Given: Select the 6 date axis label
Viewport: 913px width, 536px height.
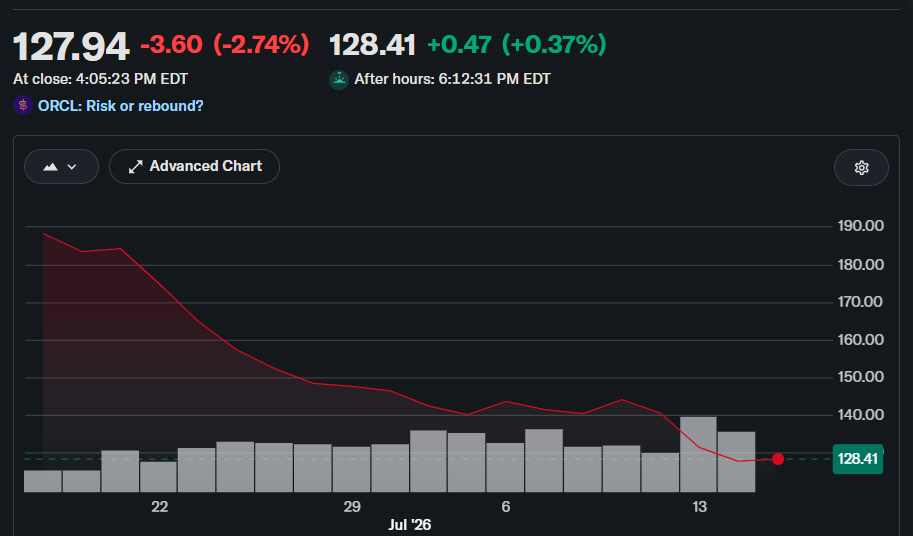Looking at the screenshot, I should 505,507.
